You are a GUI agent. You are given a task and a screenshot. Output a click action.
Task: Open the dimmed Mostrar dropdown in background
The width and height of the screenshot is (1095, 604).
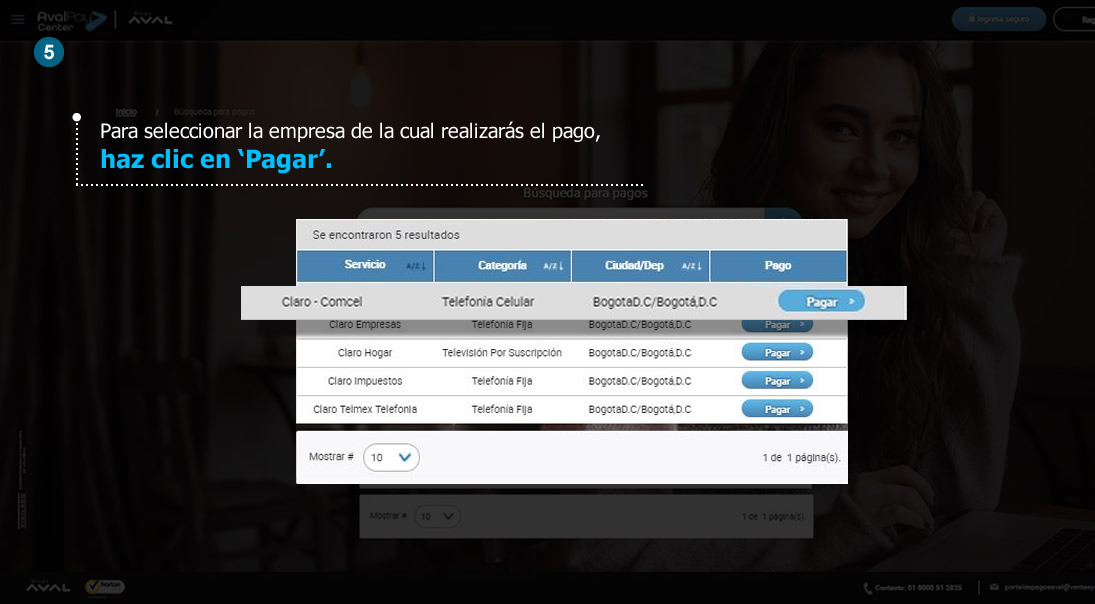tap(438, 517)
